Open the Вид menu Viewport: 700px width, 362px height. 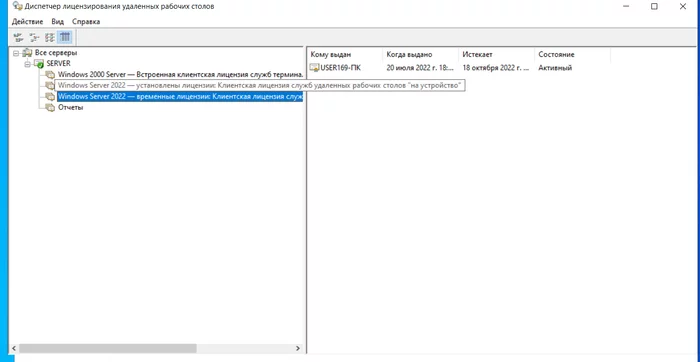(58, 21)
